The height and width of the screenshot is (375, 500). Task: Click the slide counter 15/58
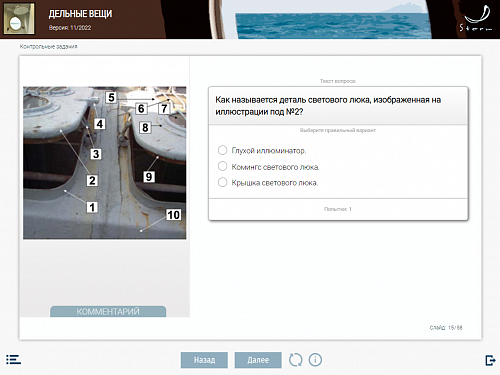446,328
